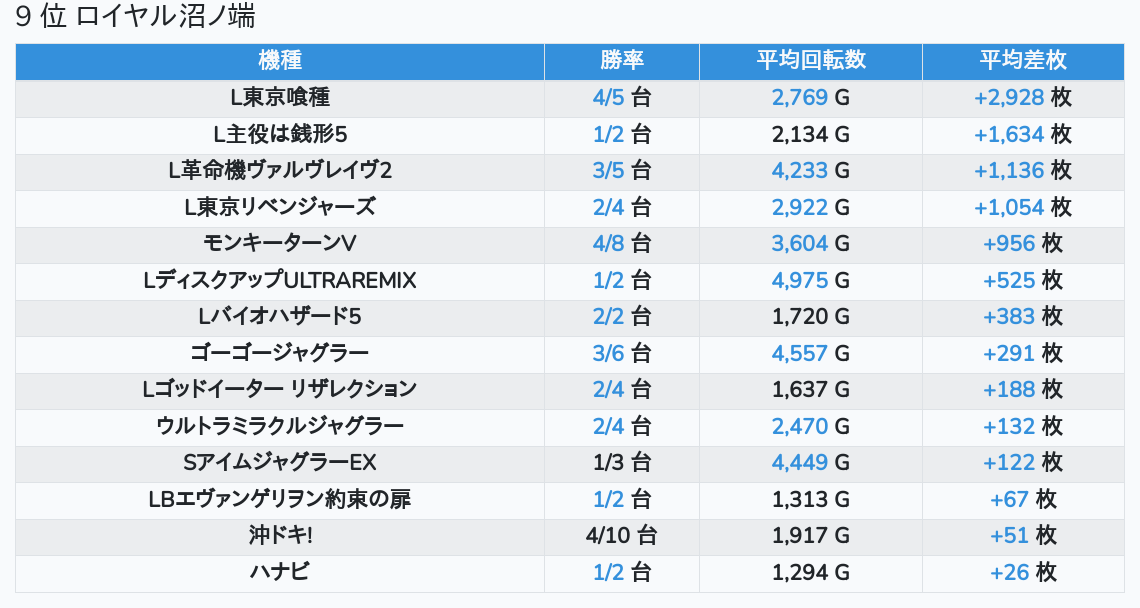Click the 2/2 win rate for Lバイオハザード5
The image size is (1140, 608).
point(608,317)
